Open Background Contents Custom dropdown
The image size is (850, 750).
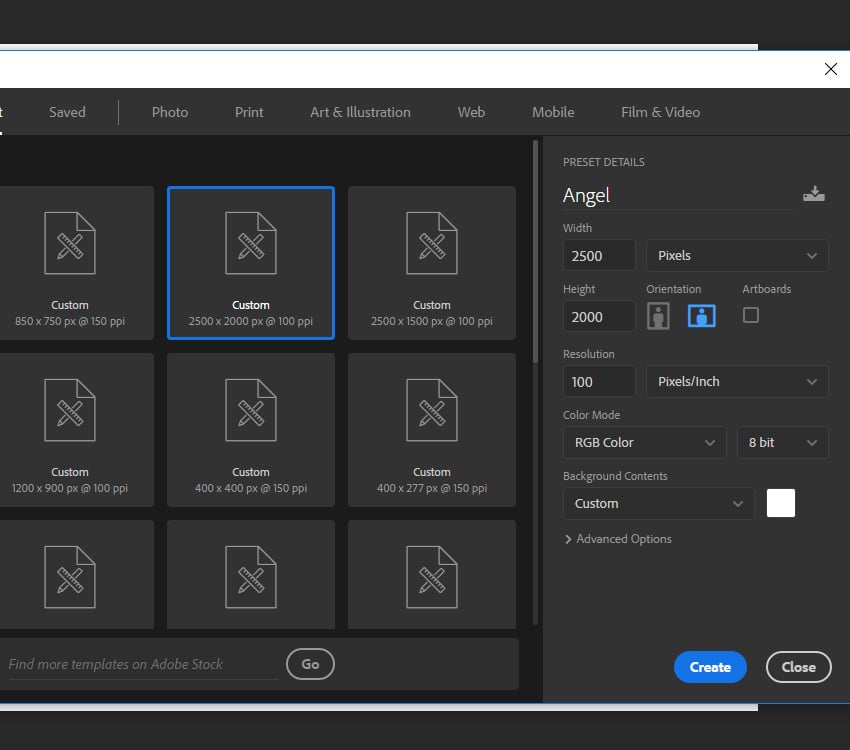658,503
